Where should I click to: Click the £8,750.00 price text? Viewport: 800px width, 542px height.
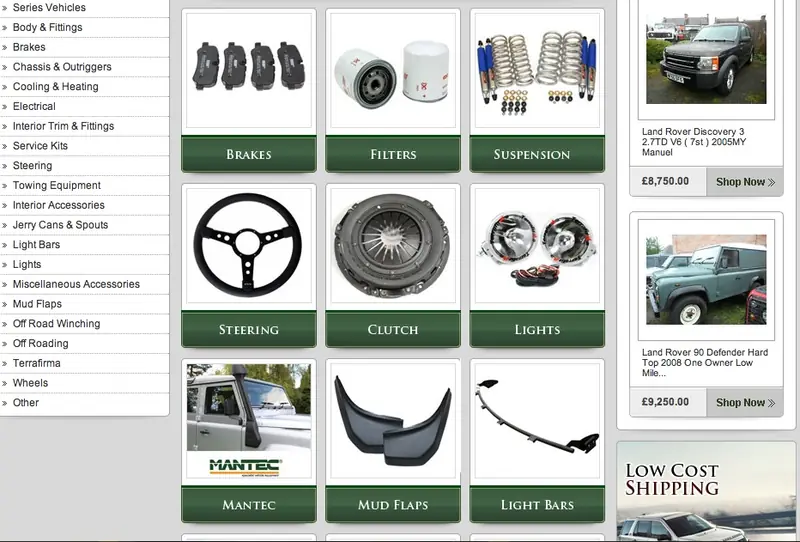click(x=665, y=181)
